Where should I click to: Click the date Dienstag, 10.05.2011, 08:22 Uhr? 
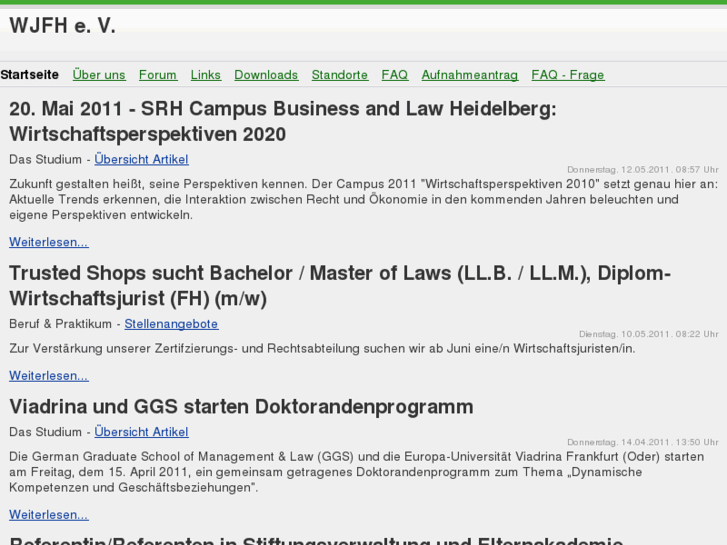point(649,334)
